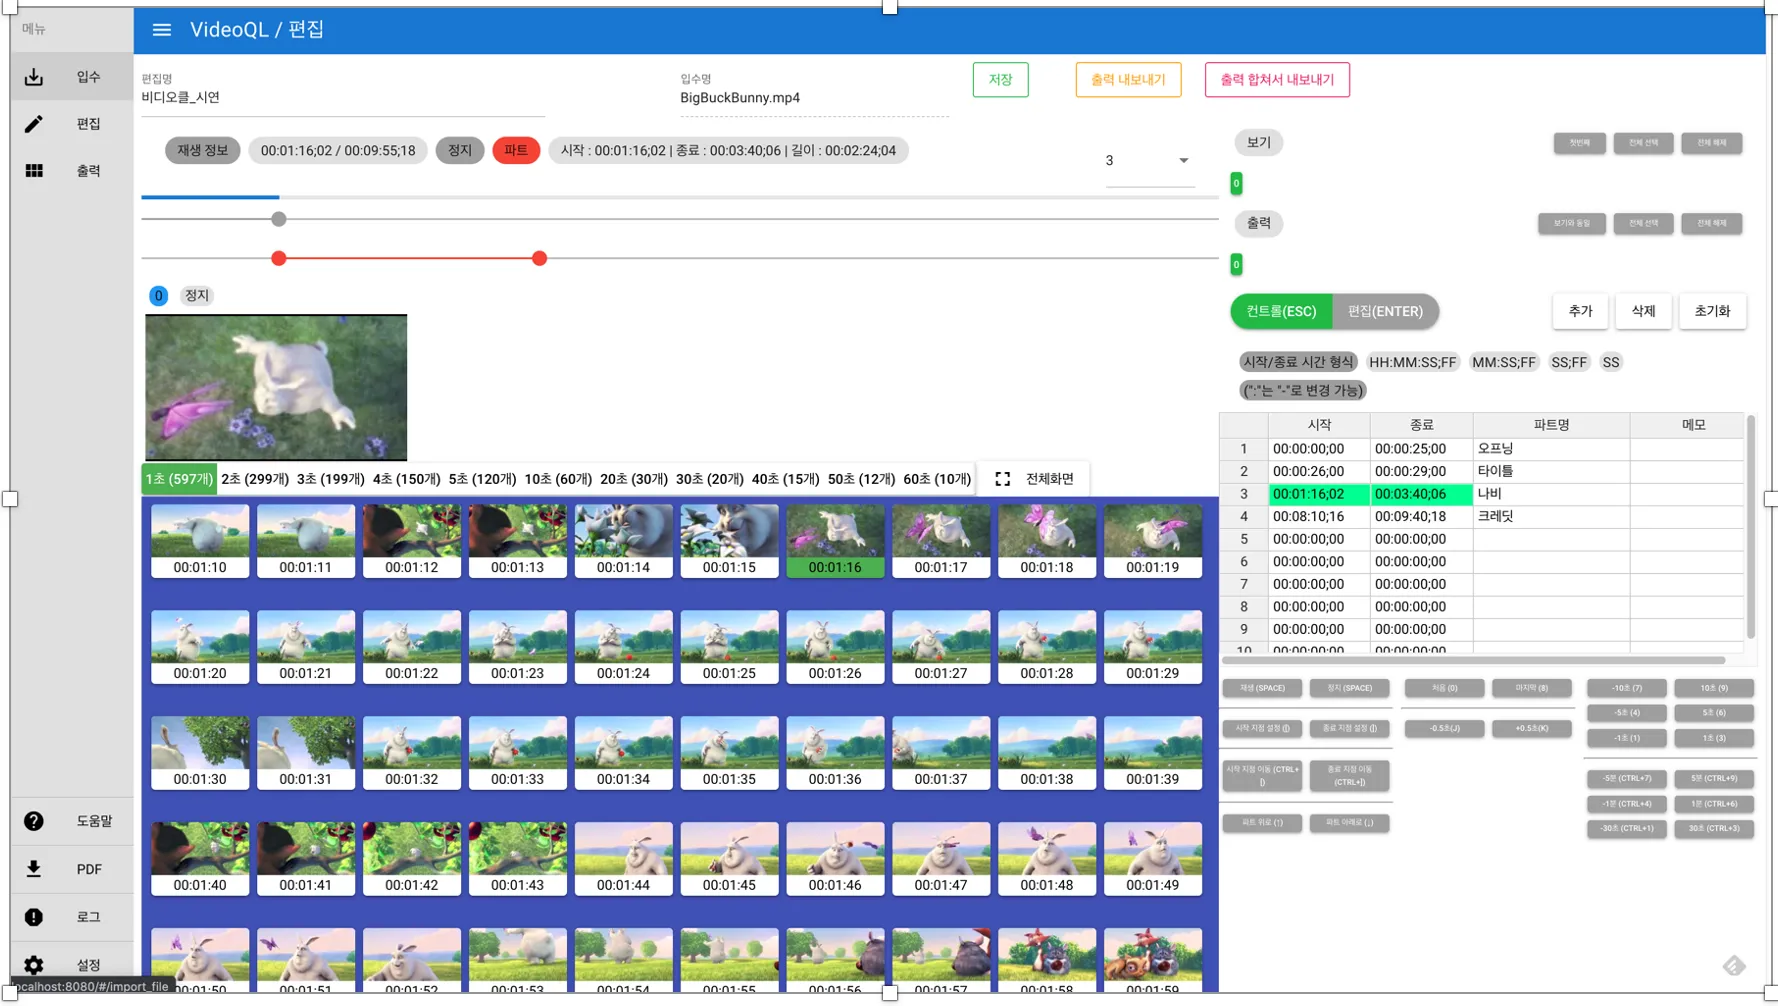Click the playback position slider knob

pos(279,219)
